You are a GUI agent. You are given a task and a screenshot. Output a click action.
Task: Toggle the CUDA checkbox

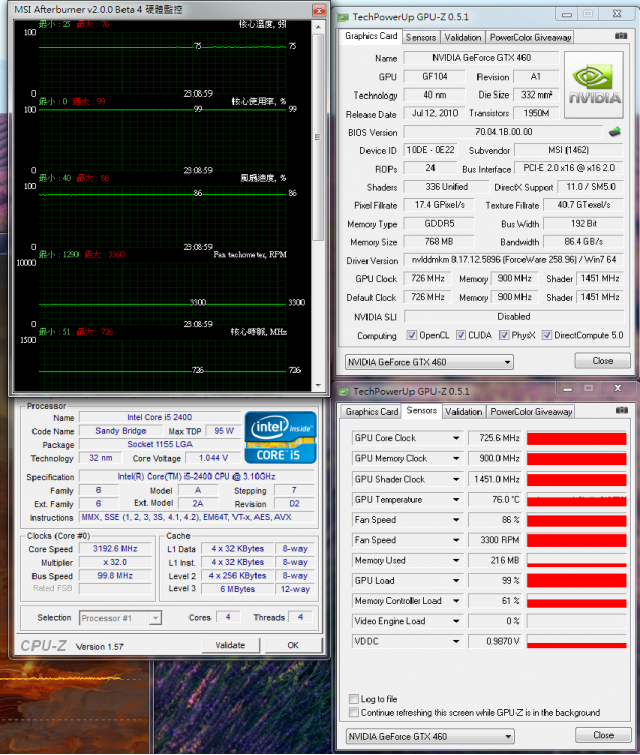pyautogui.click(x=461, y=335)
